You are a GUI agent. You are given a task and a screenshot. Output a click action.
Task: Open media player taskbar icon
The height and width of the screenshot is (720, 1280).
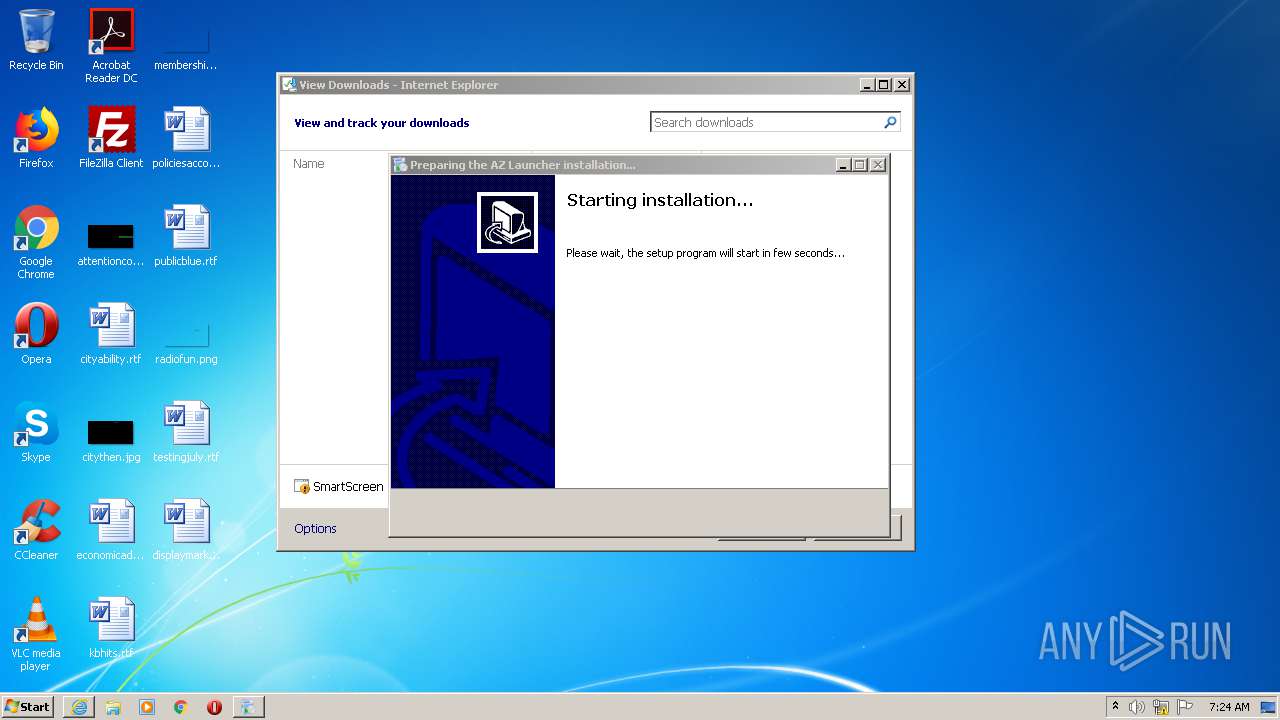[x=147, y=707]
